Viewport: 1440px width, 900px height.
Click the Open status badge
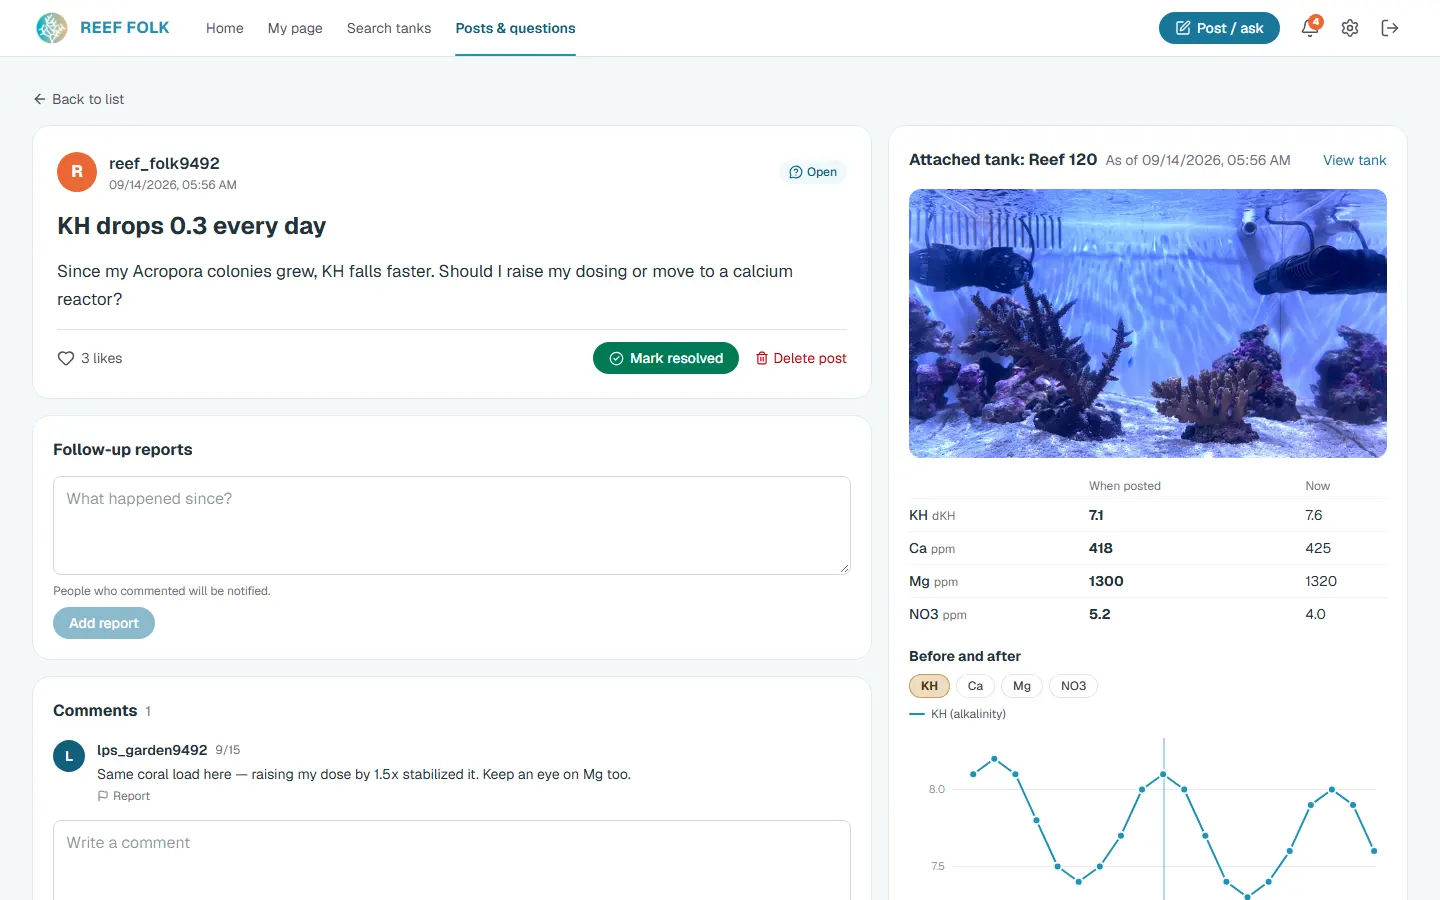813,172
